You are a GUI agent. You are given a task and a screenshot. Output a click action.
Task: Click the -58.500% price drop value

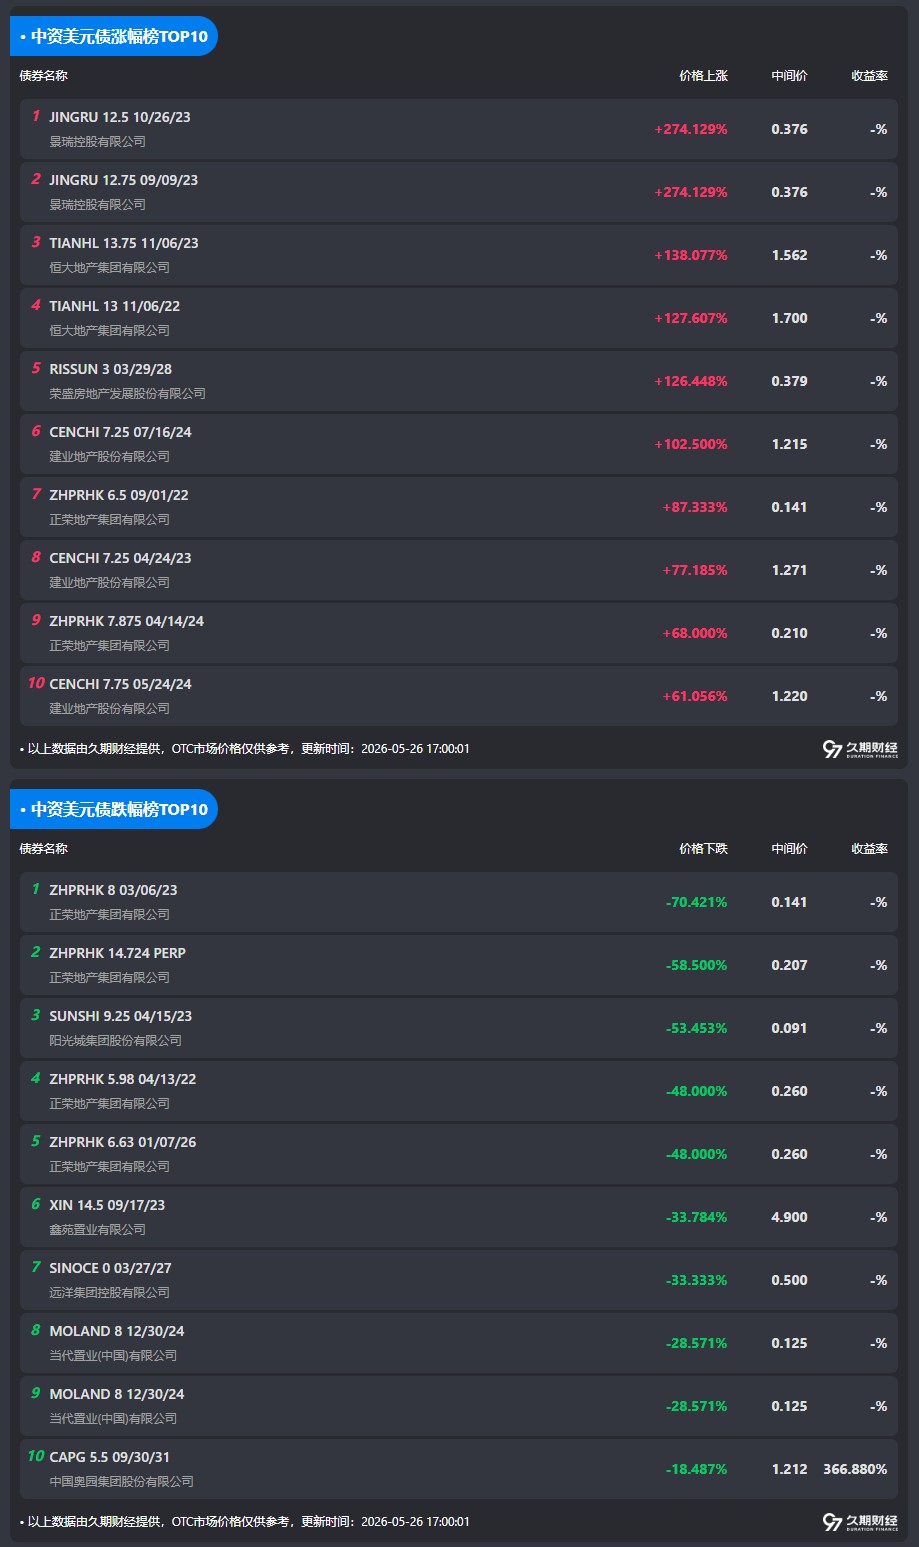697,965
